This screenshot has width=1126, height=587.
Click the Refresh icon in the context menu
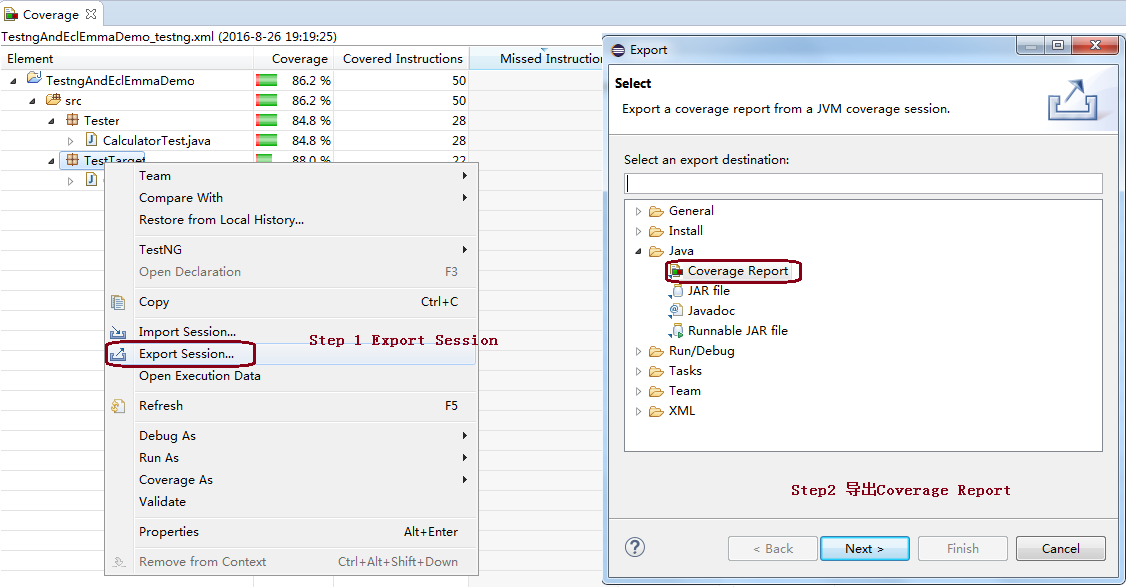(118, 406)
